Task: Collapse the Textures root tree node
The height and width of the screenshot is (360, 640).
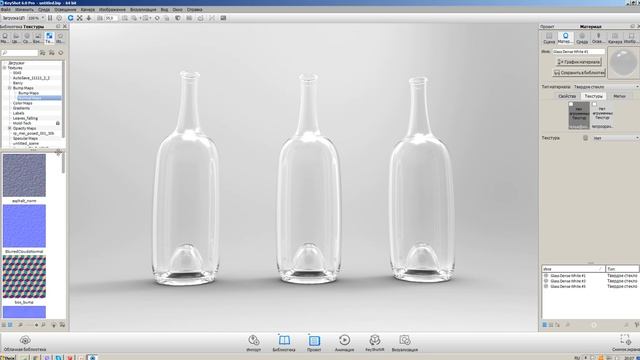Action: tap(5, 68)
